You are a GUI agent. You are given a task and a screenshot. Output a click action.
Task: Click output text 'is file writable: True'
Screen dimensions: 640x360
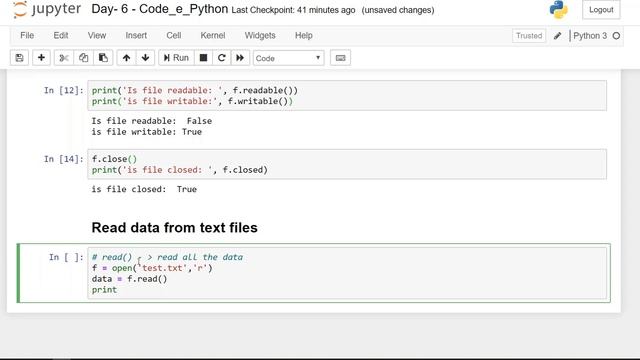tap(147, 132)
